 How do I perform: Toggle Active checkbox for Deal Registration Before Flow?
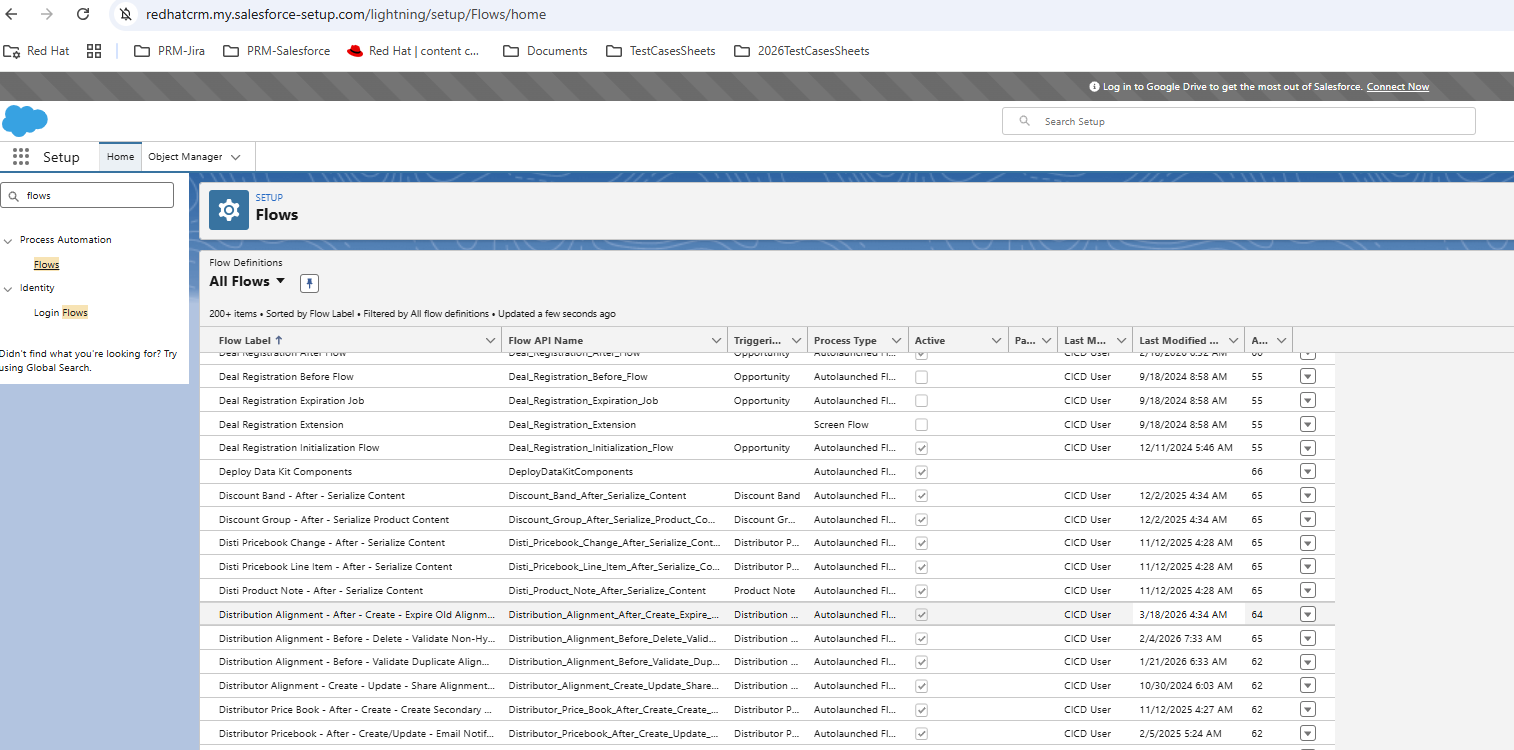(x=921, y=377)
